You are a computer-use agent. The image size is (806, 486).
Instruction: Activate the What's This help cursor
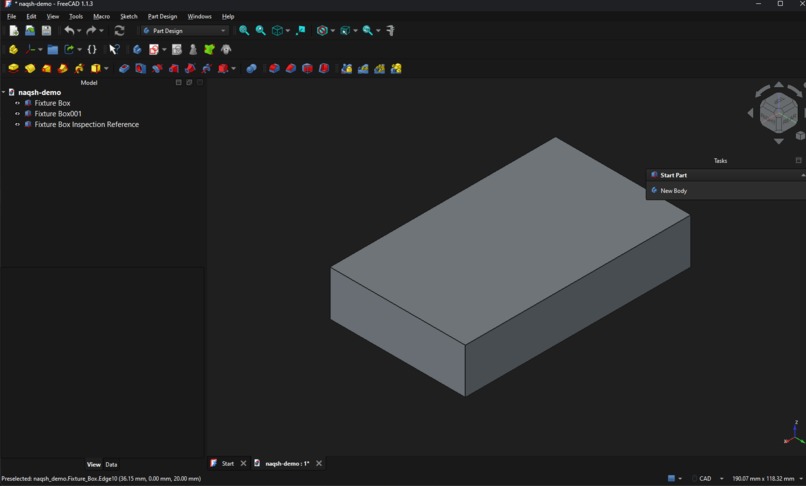[x=114, y=50]
